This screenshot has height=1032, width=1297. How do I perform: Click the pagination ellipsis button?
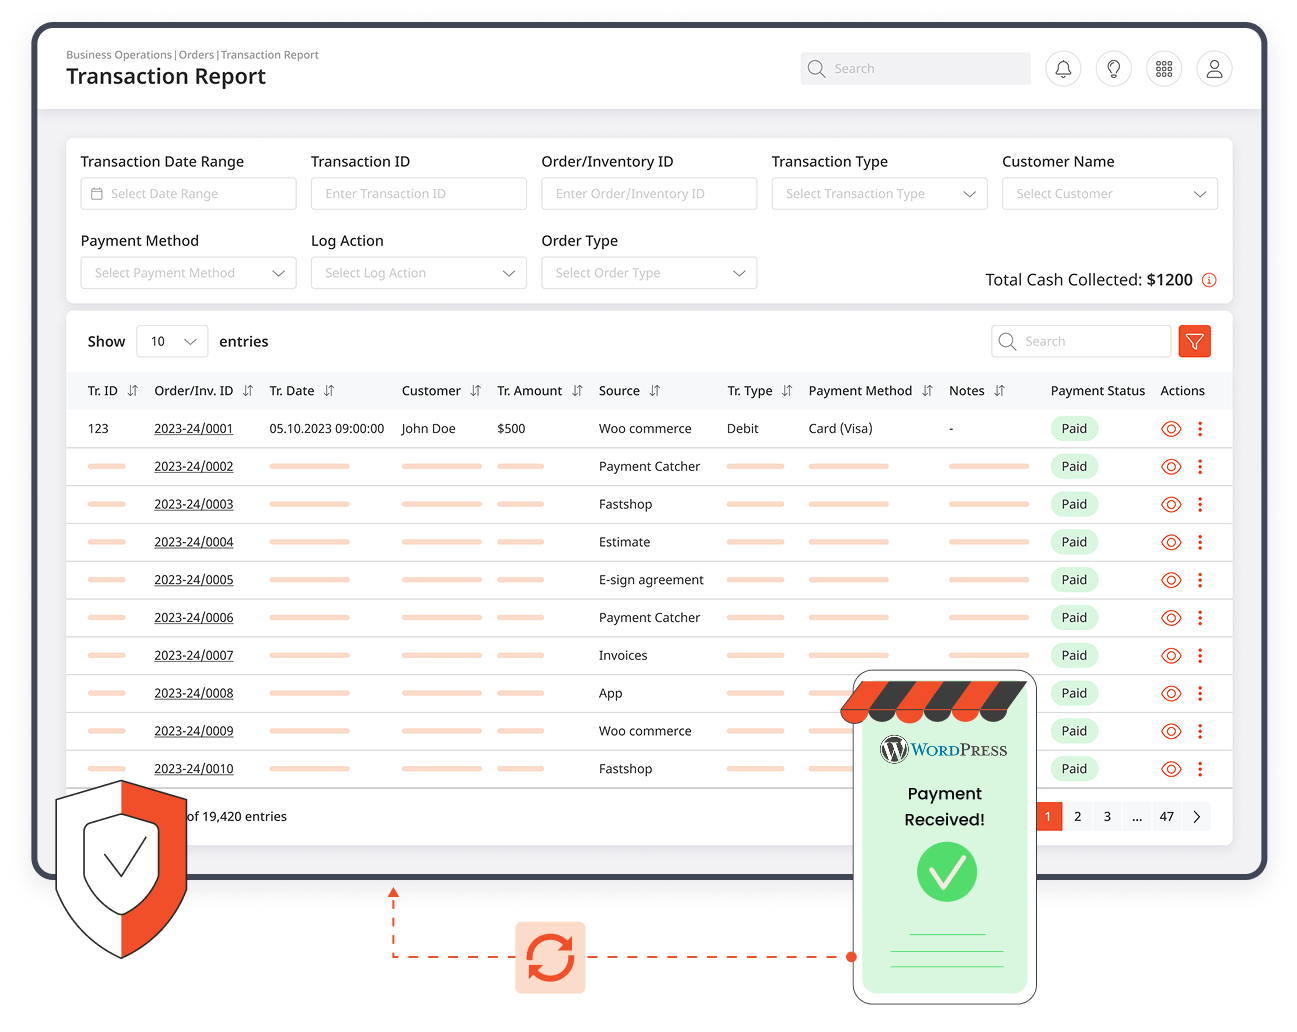click(1137, 817)
